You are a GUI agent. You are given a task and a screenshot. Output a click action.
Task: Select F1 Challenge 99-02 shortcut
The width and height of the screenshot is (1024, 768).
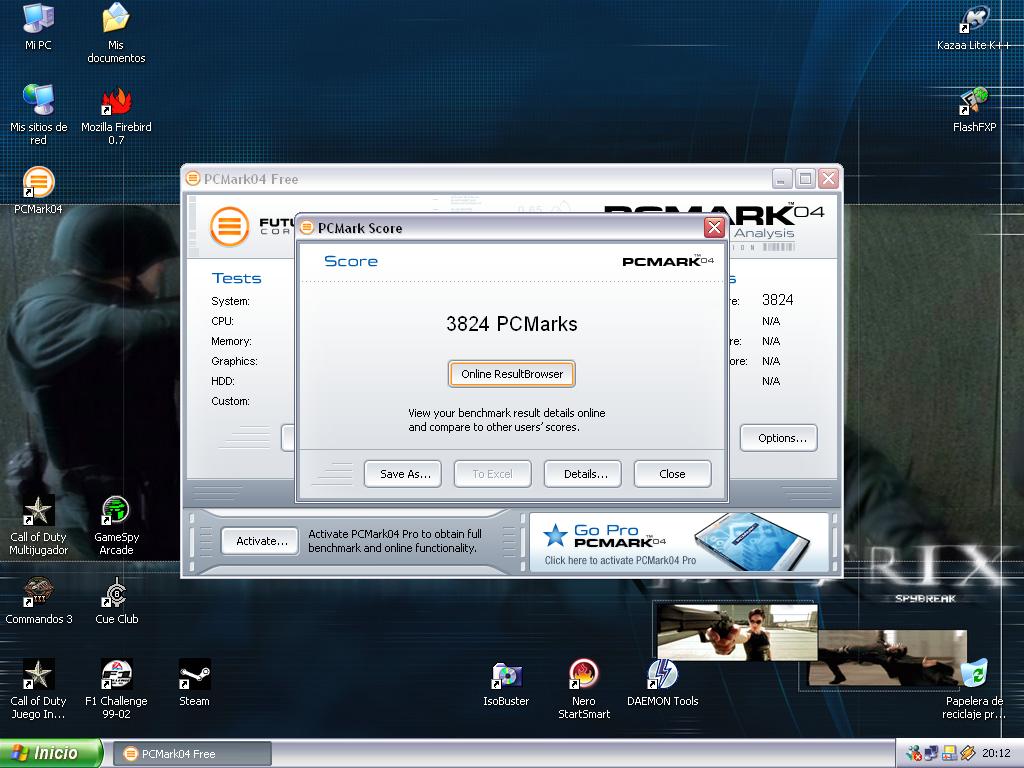point(116,689)
